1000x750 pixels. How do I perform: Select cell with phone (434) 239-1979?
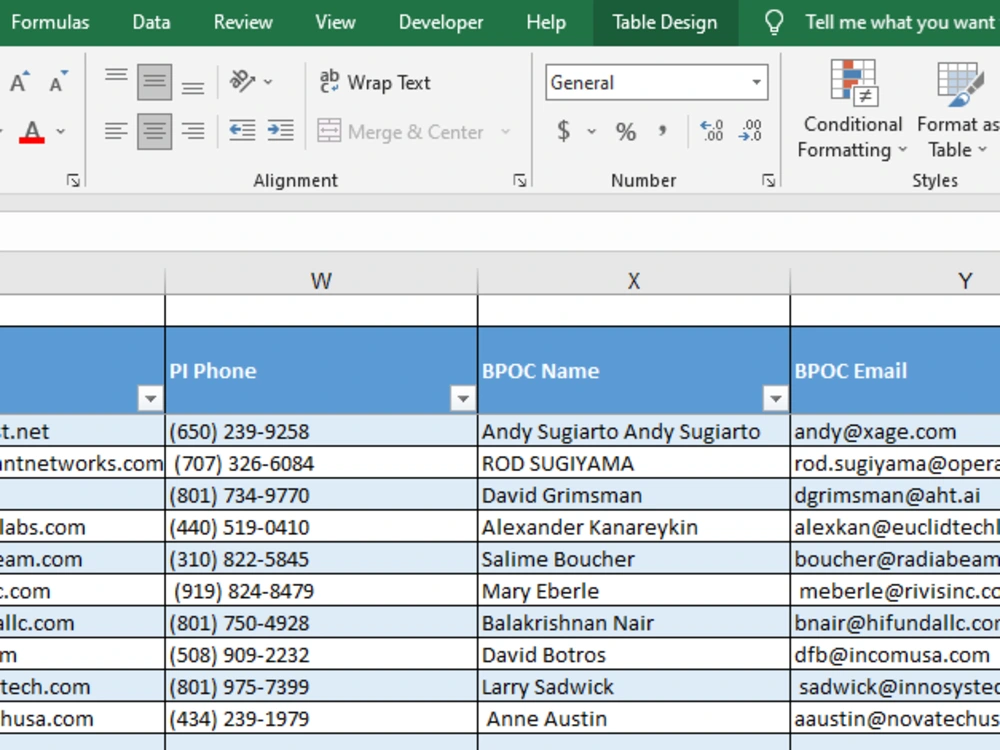pos(321,718)
